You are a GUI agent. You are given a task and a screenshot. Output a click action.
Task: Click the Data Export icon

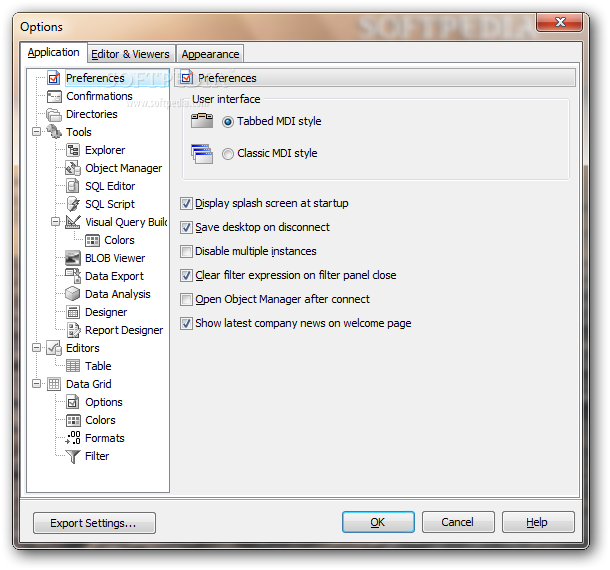click(73, 276)
